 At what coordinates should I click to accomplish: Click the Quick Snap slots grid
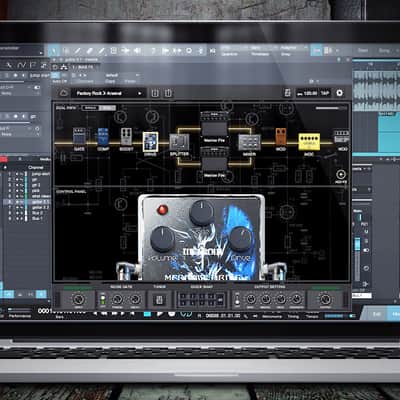tap(201, 299)
